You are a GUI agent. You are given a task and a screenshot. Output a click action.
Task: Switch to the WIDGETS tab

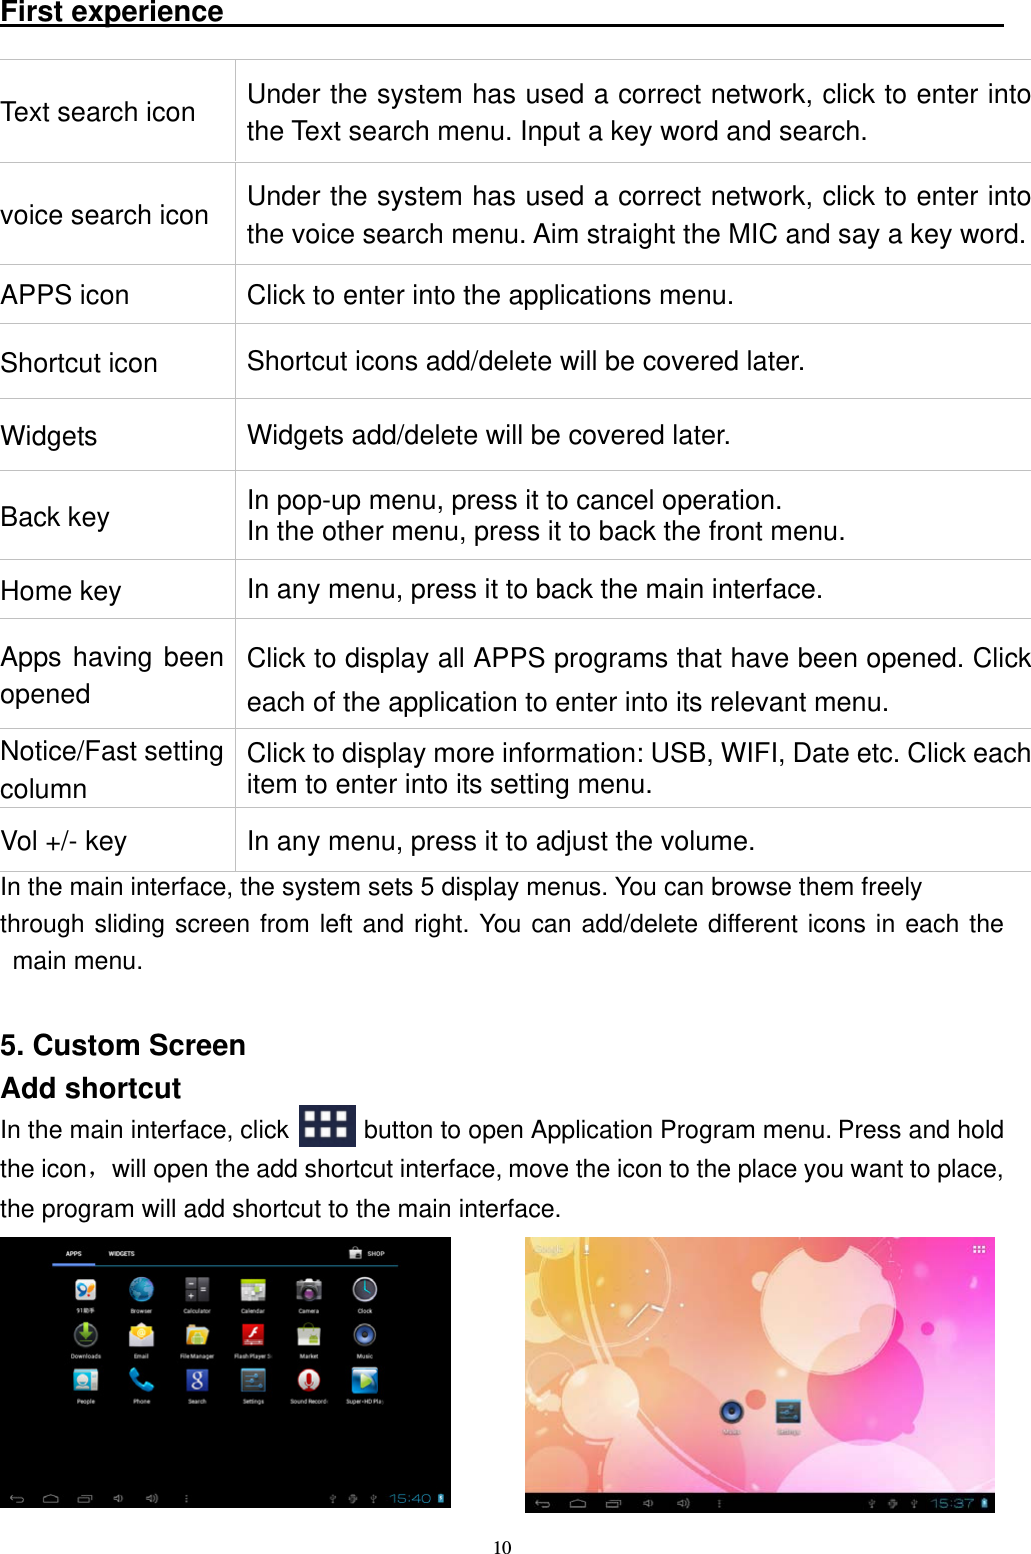(121, 1253)
